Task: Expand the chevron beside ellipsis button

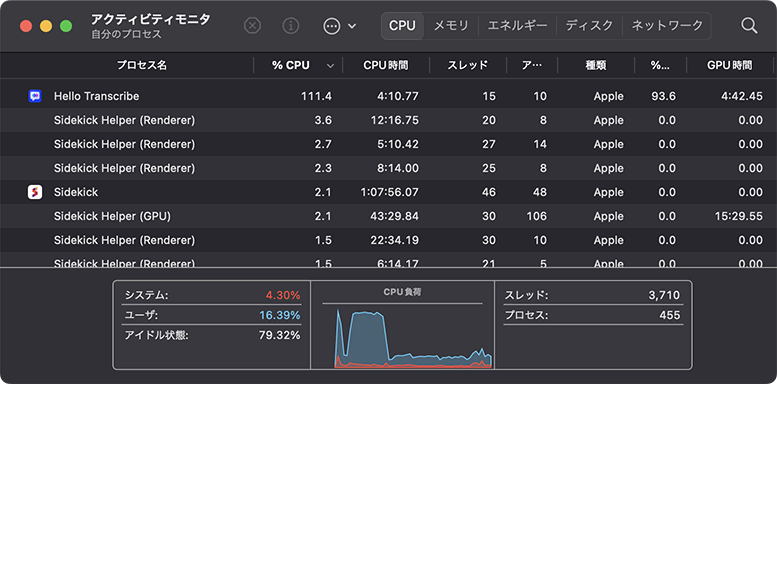Action: (352, 26)
